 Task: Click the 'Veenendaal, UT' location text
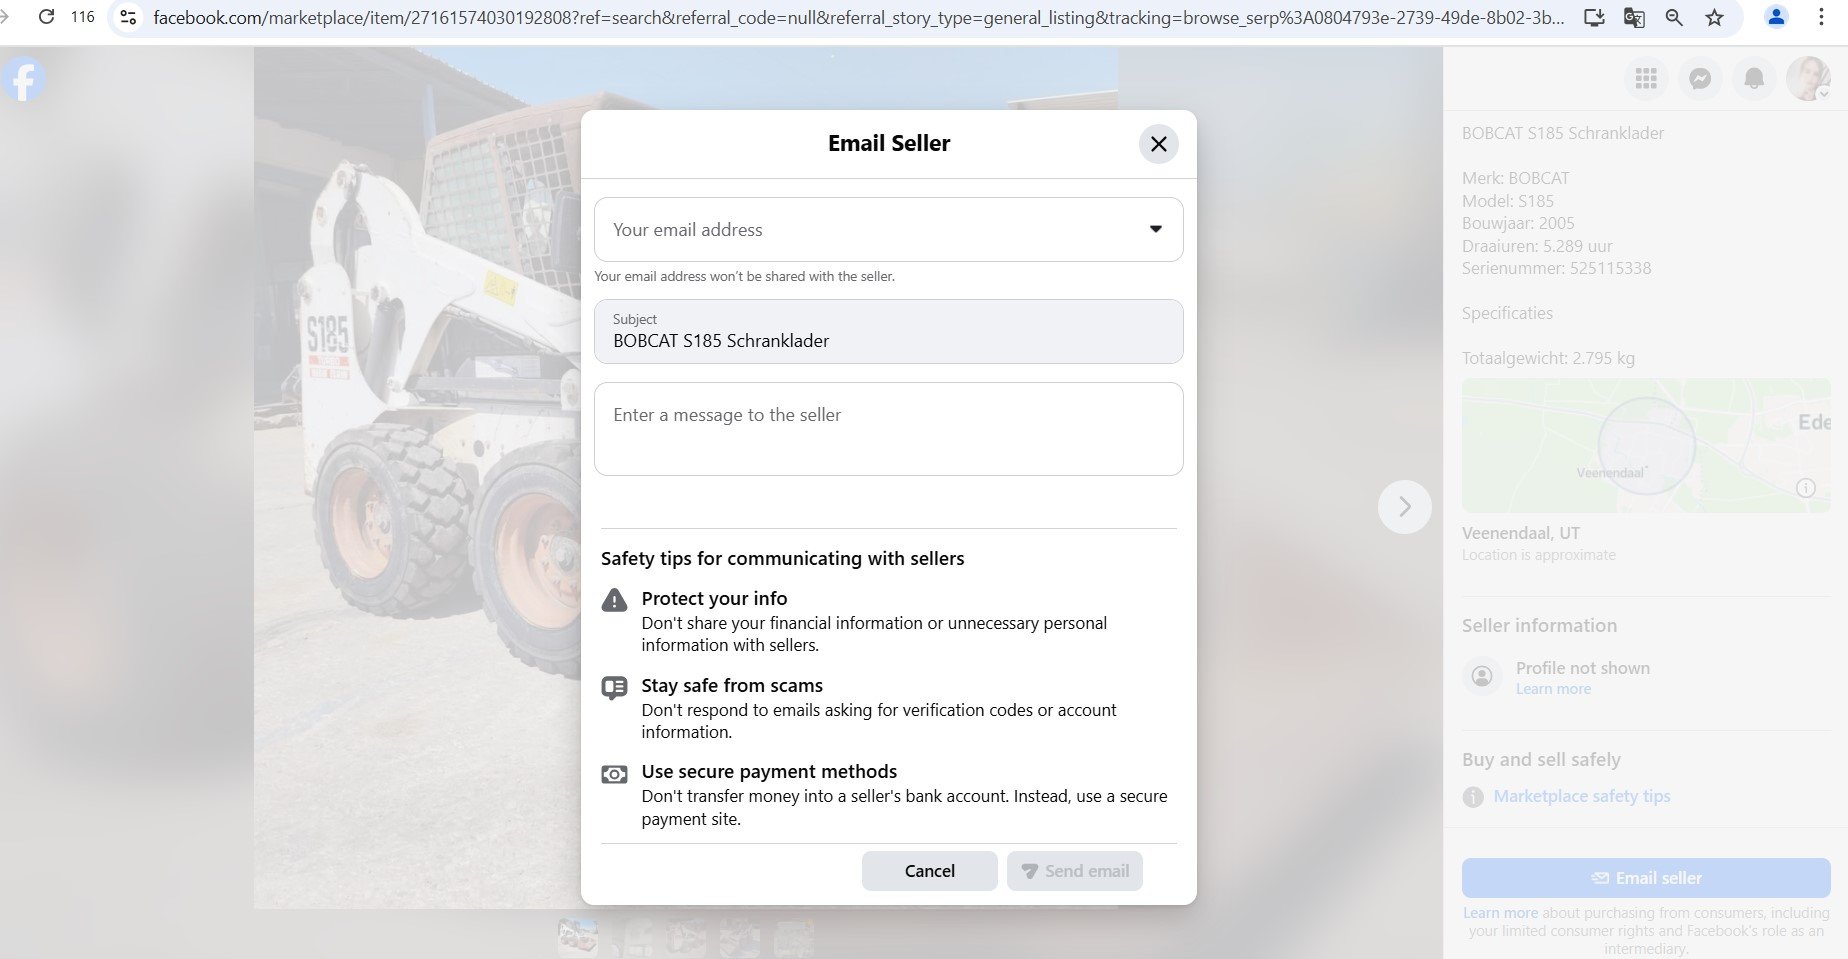tap(1521, 533)
